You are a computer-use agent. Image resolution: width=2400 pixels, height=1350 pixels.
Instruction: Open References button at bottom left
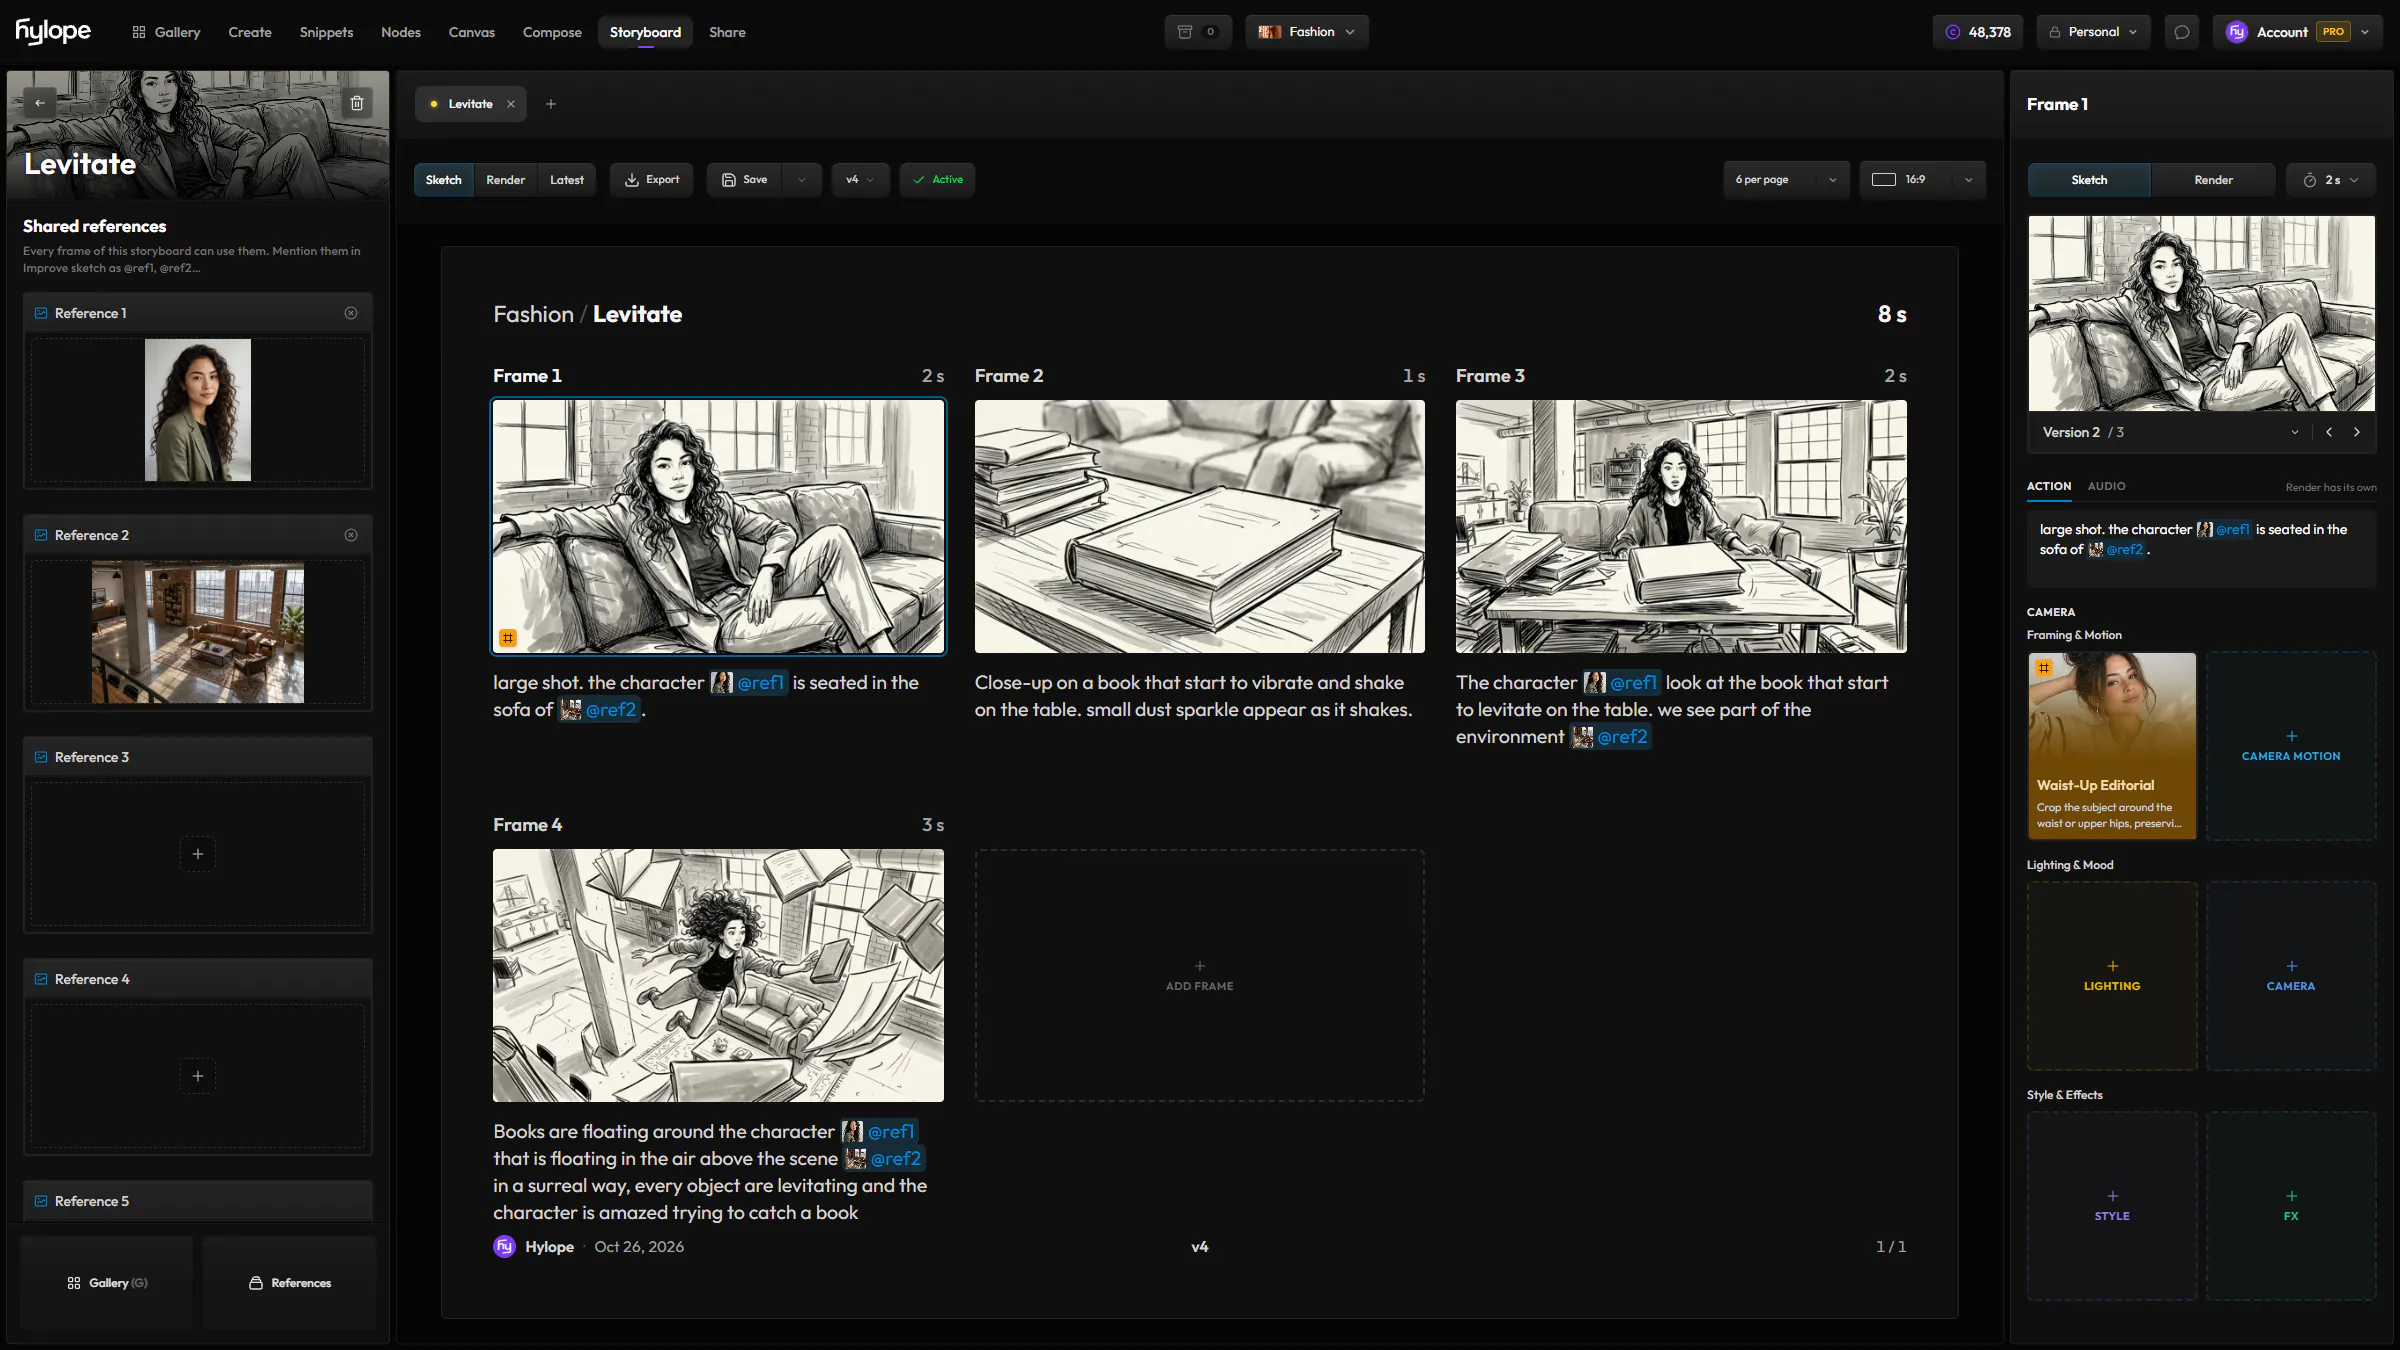(289, 1283)
